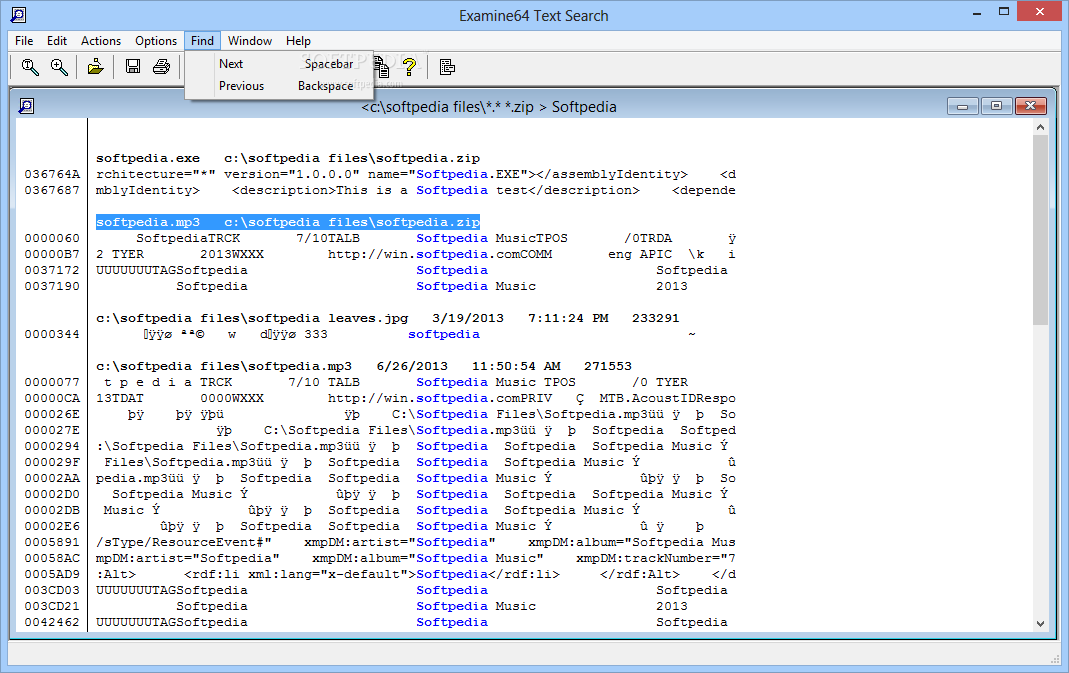Click offset 0005891
1069x673 pixels.
tap(52, 543)
